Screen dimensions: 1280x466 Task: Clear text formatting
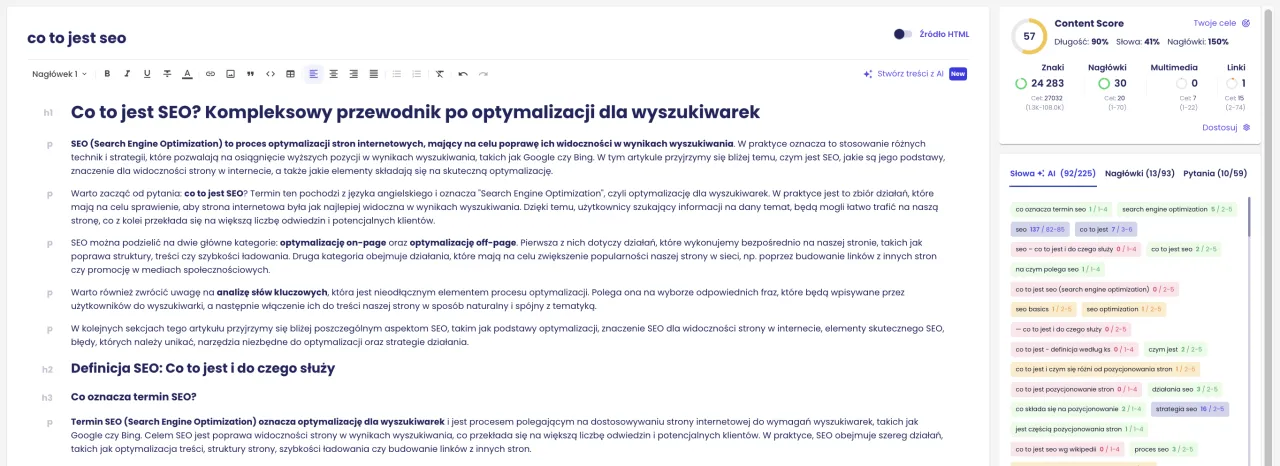(440, 74)
